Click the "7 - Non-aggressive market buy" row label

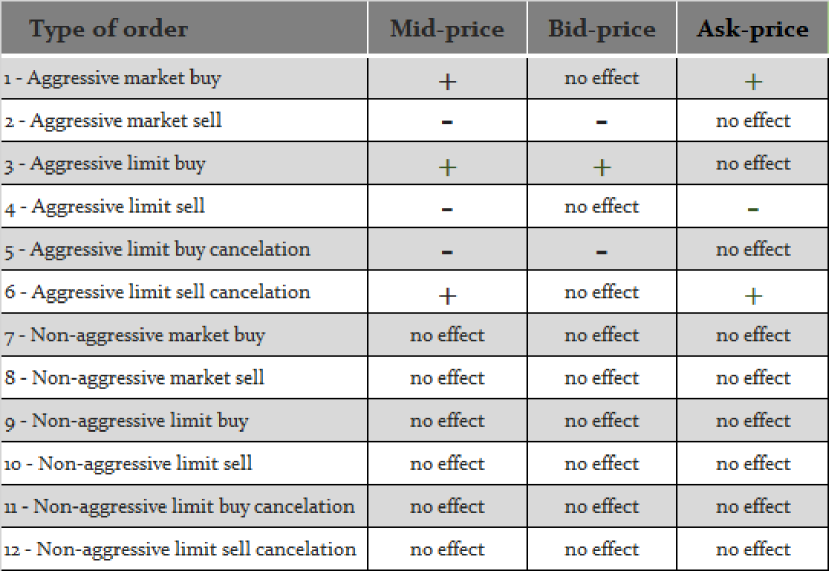point(134,335)
